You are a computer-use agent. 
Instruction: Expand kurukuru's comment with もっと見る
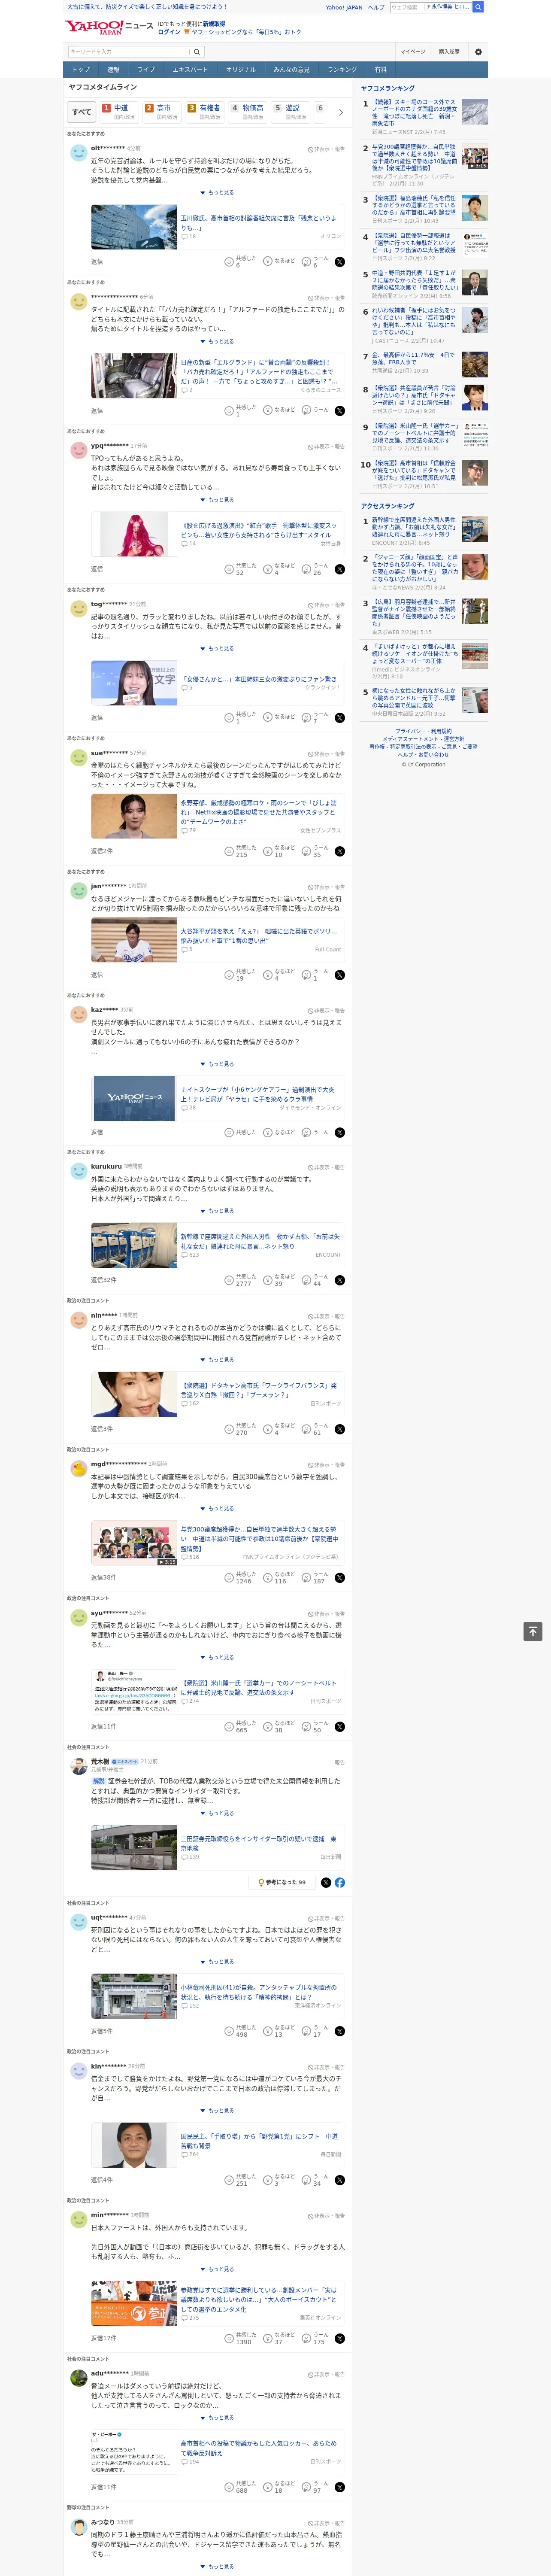217,1211
